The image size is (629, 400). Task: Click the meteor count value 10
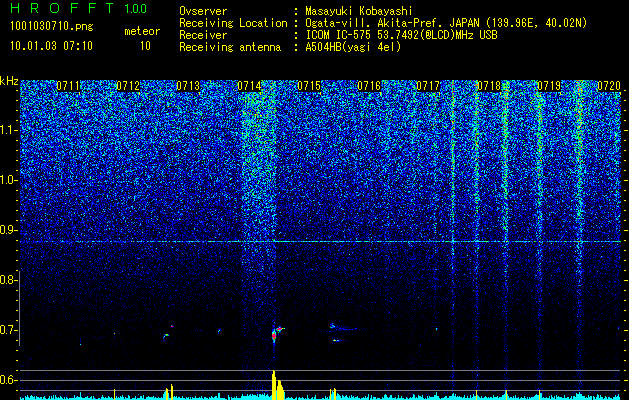[x=145, y=46]
